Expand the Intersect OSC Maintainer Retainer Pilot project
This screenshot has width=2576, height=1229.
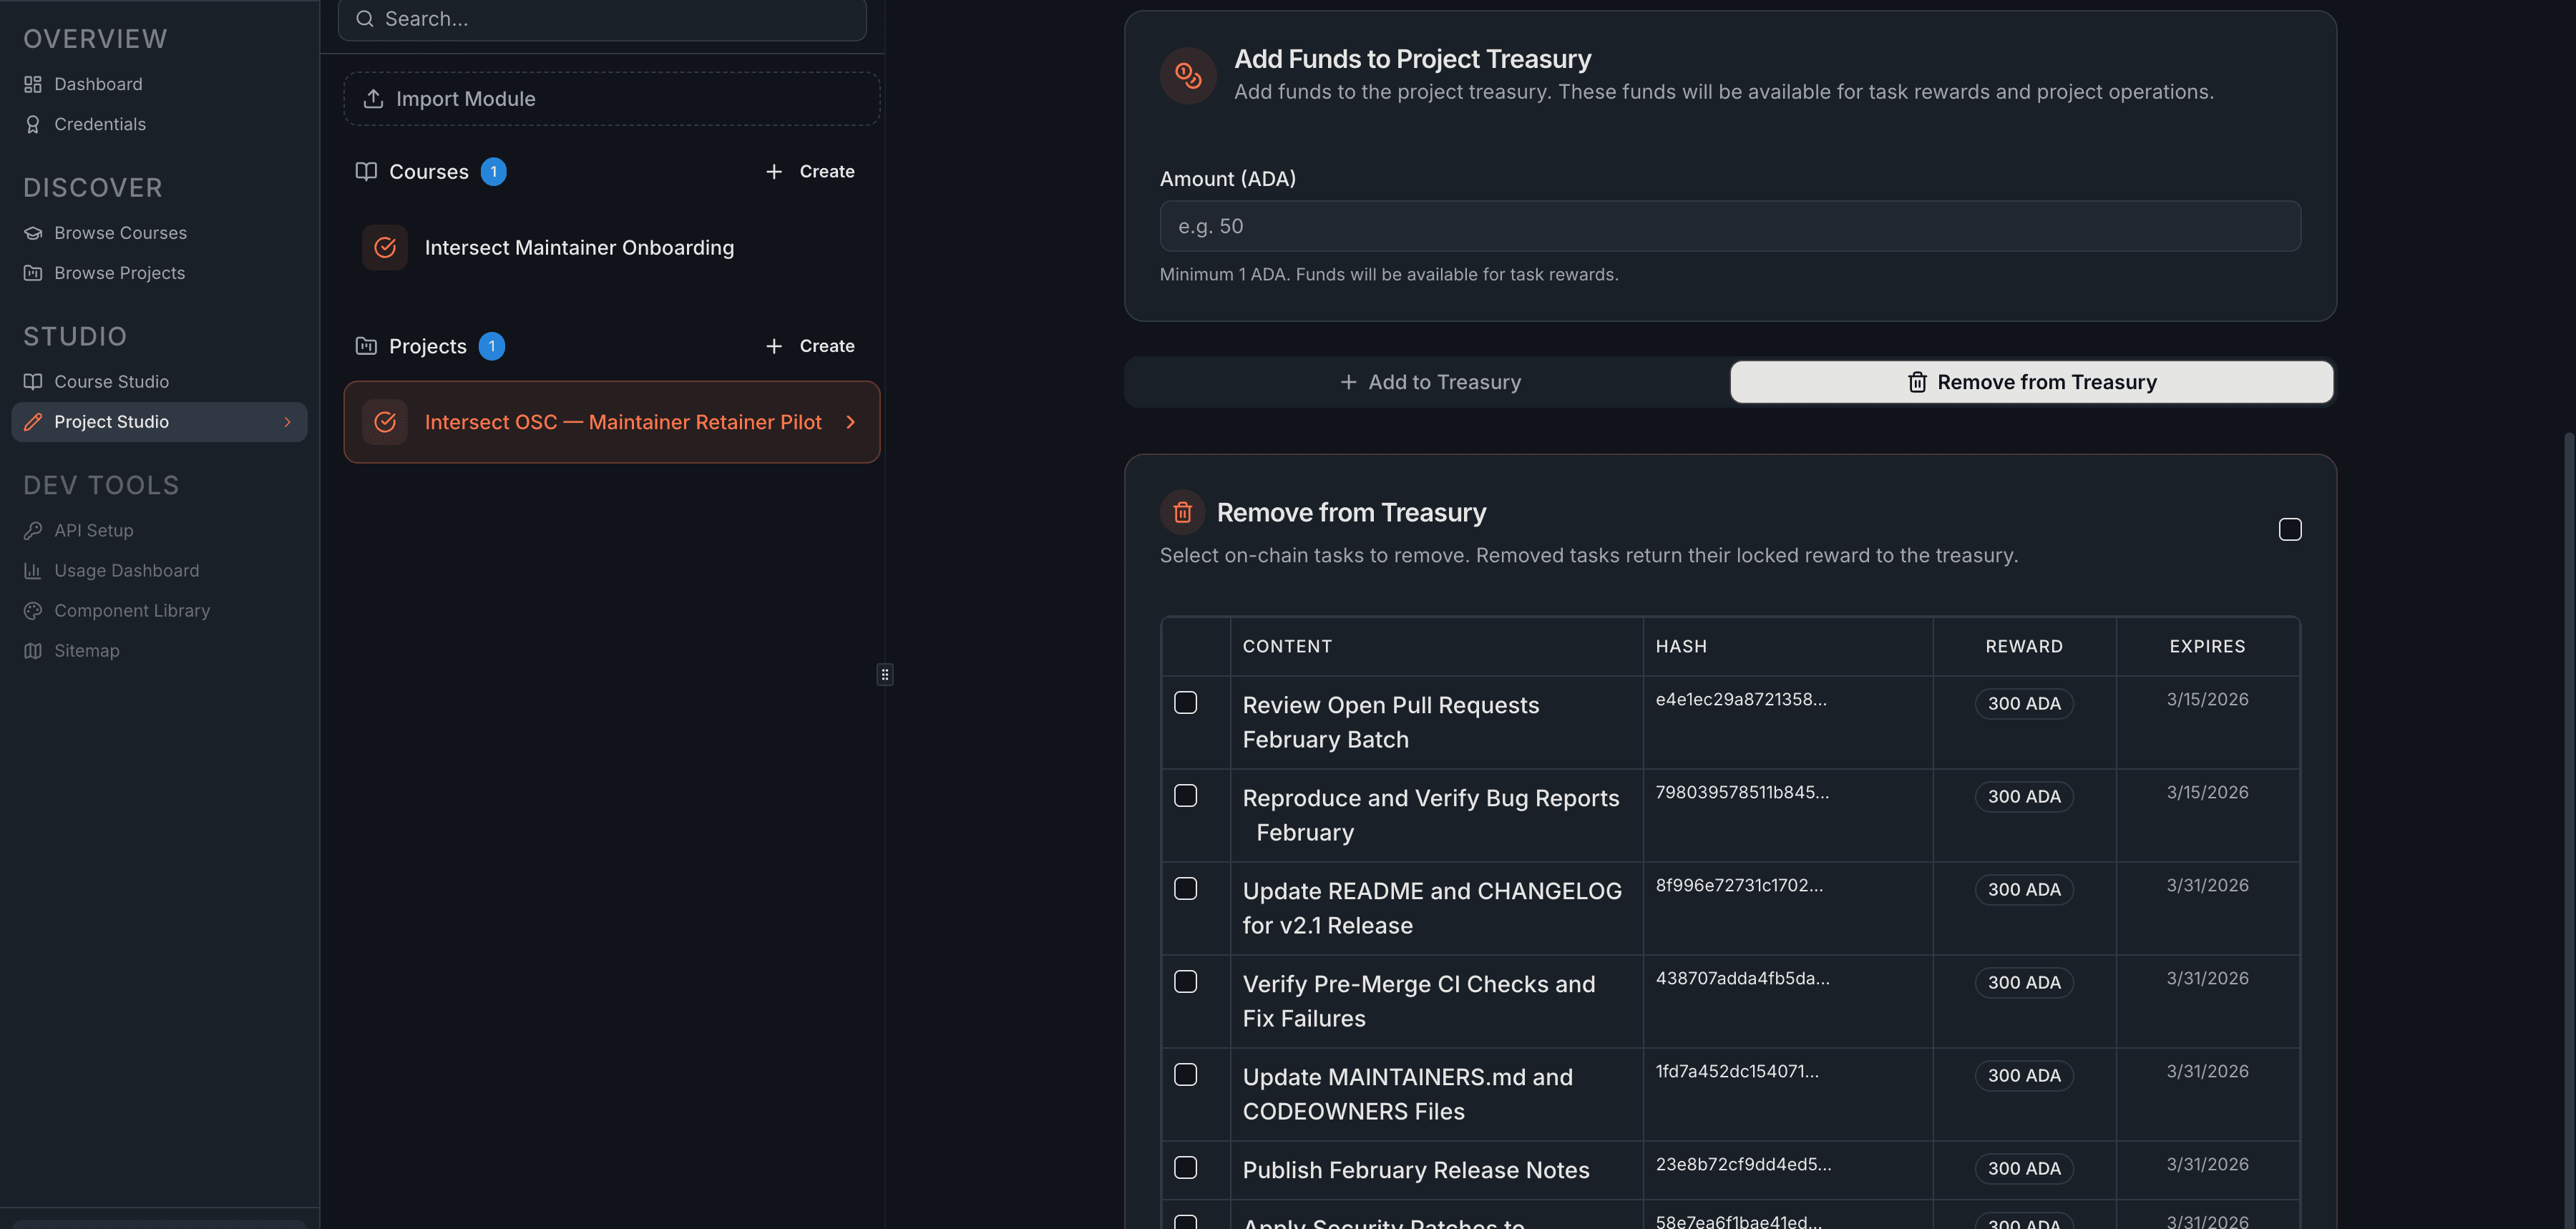click(x=850, y=422)
